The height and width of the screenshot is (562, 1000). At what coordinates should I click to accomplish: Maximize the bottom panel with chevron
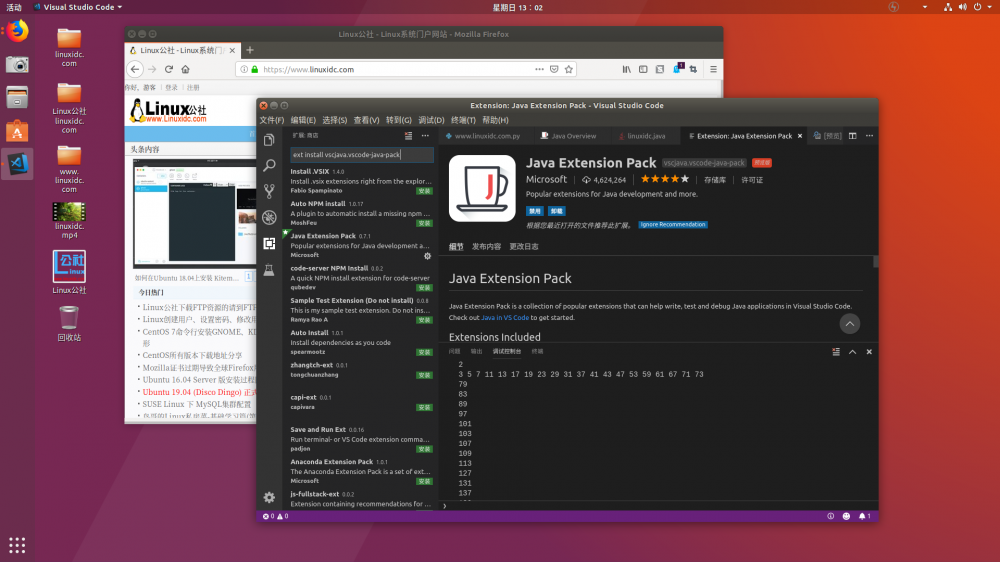click(x=853, y=351)
